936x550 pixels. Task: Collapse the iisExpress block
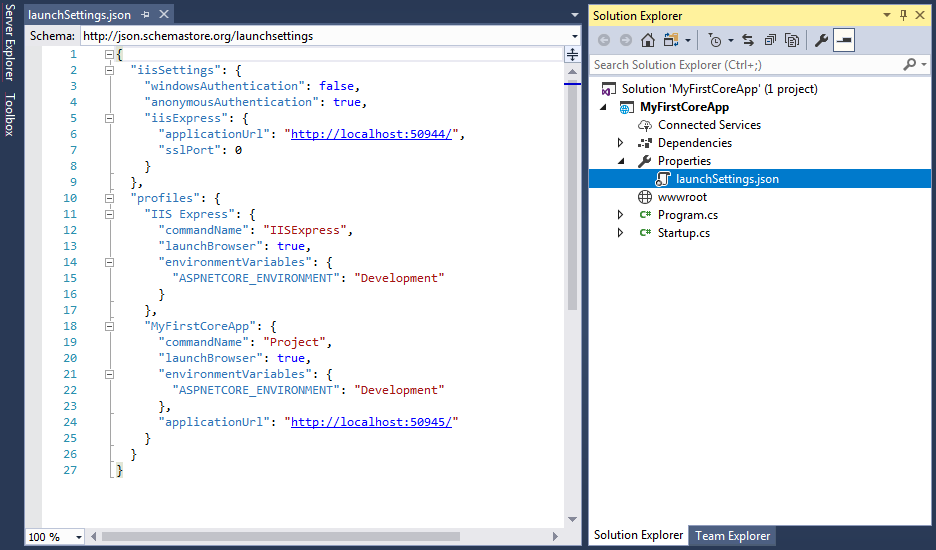[109, 118]
